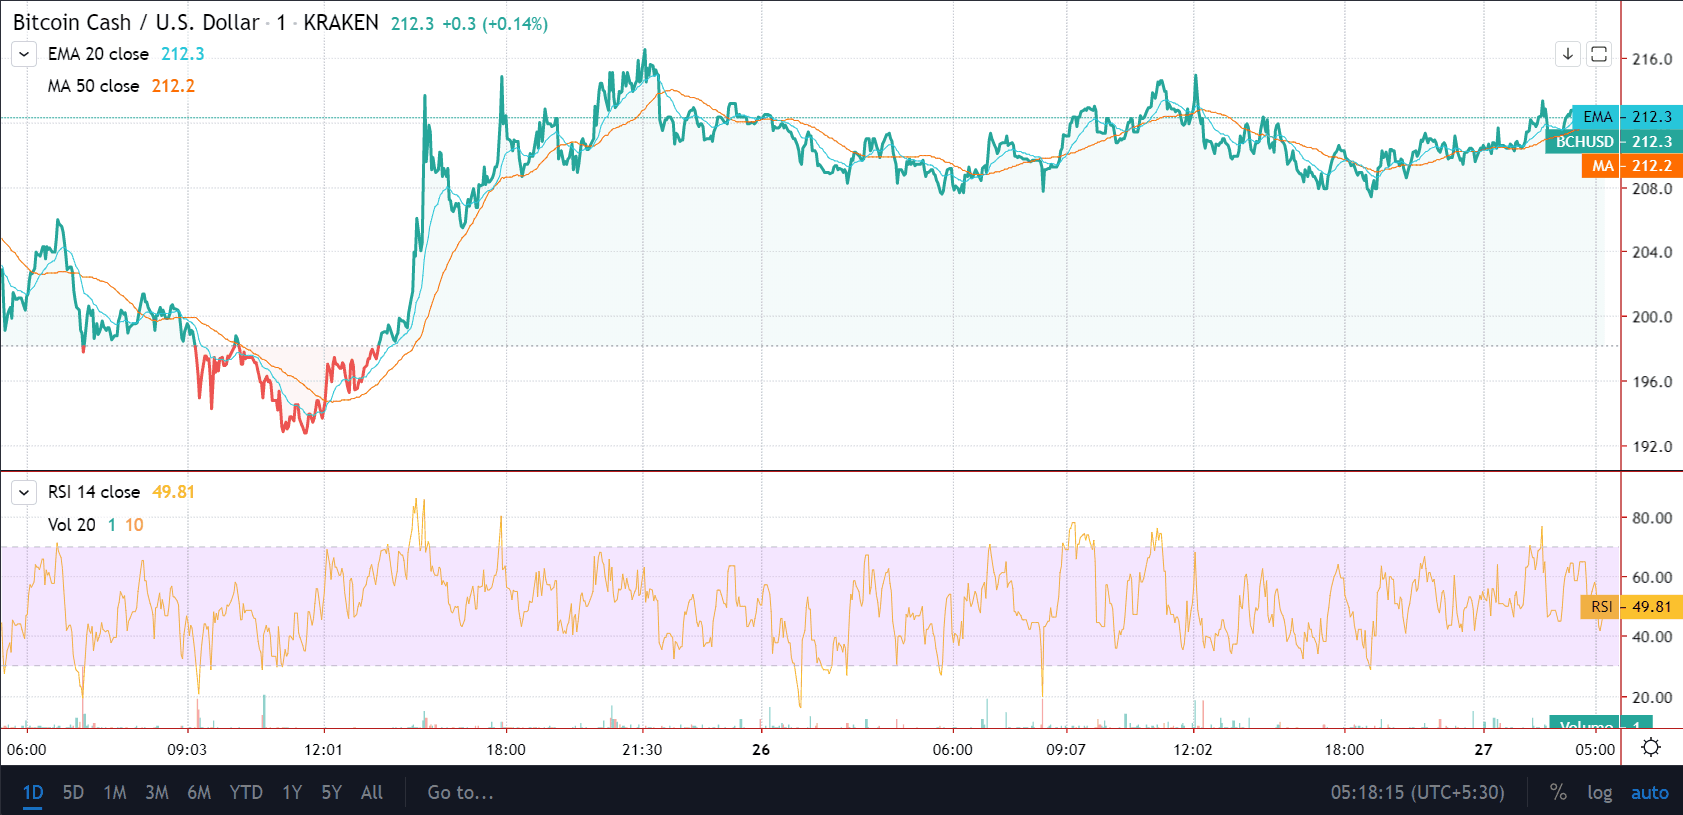Image resolution: width=1683 pixels, height=815 pixels.
Task: Display the All time range
Action: (x=372, y=793)
